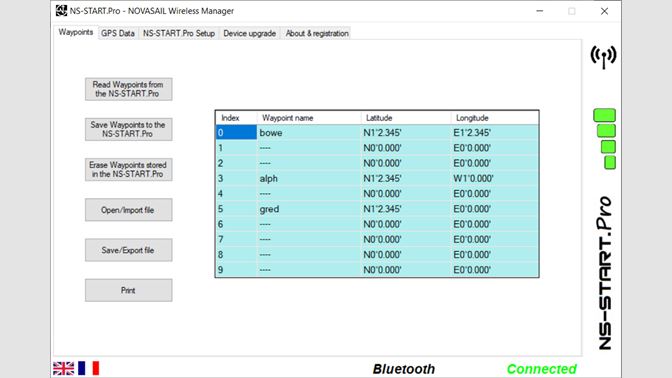
Task: Click the Bluetooth status label
Action: point(404,369)
